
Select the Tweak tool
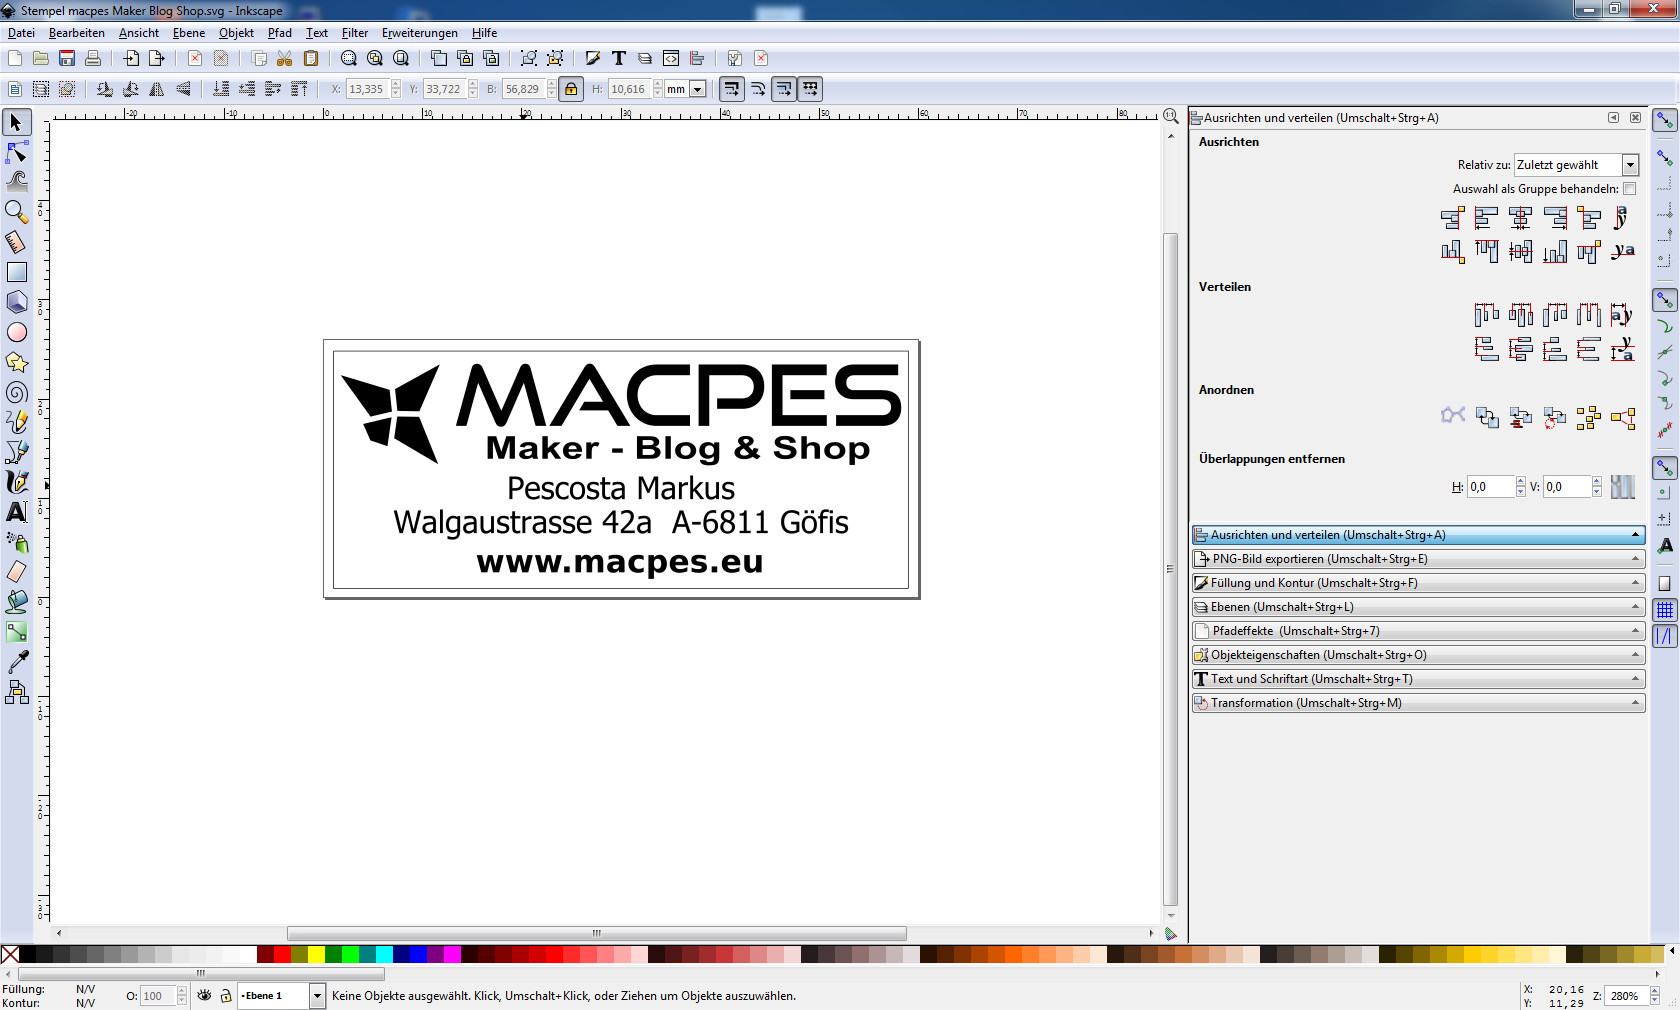point(16,181)
